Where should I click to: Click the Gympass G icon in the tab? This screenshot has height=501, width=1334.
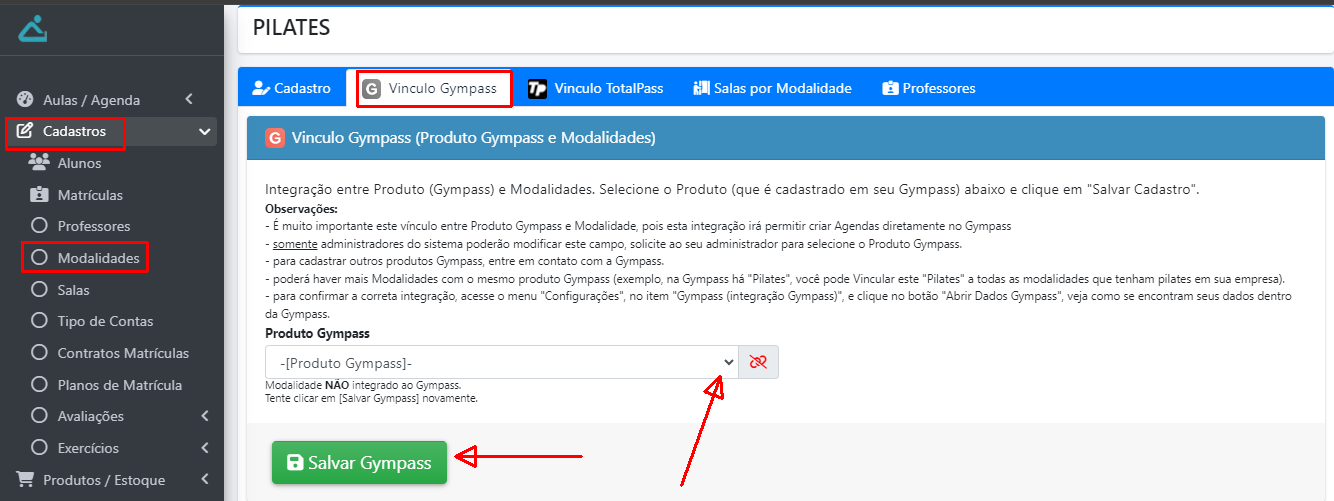pyautogui.click(x=372, y=88)
